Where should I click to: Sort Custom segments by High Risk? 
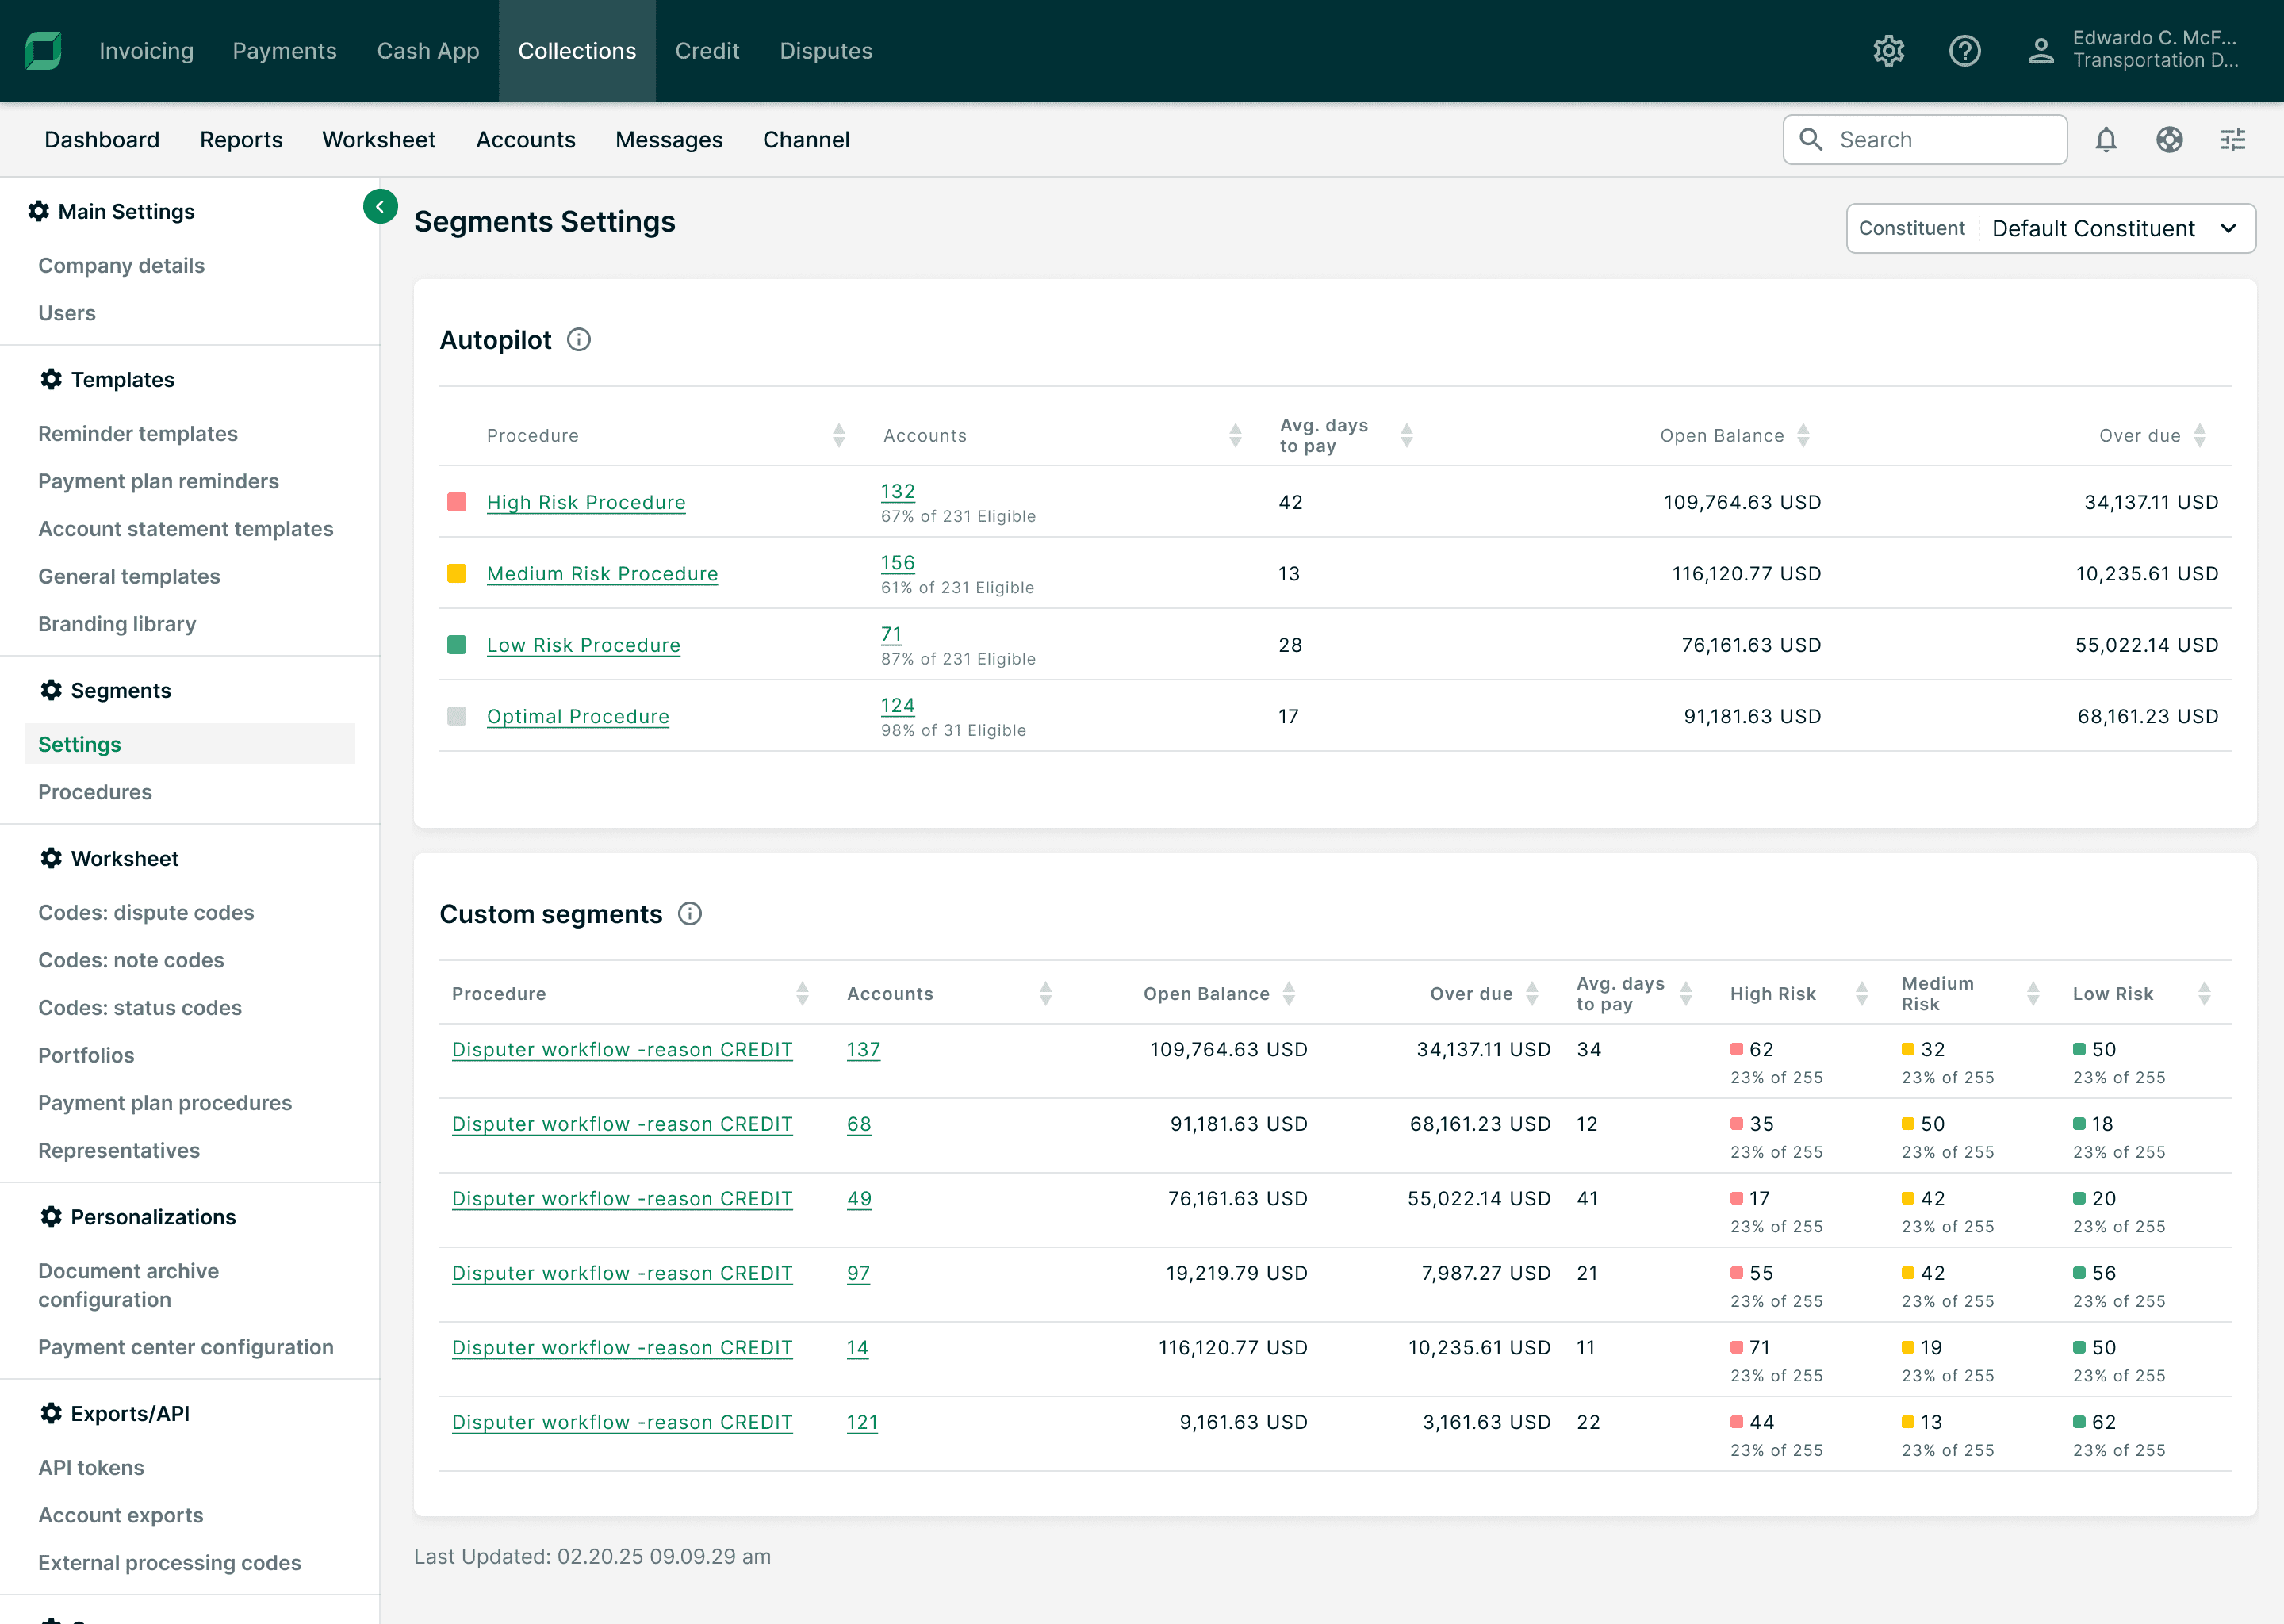point(1861,994)
